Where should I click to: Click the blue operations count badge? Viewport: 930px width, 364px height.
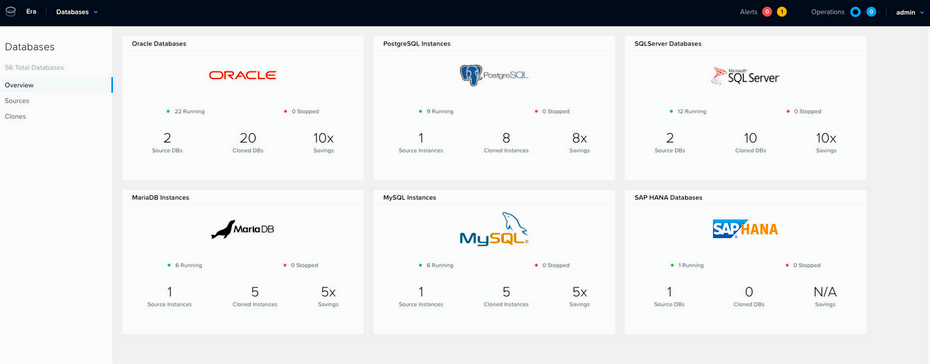tap(871, 12)
